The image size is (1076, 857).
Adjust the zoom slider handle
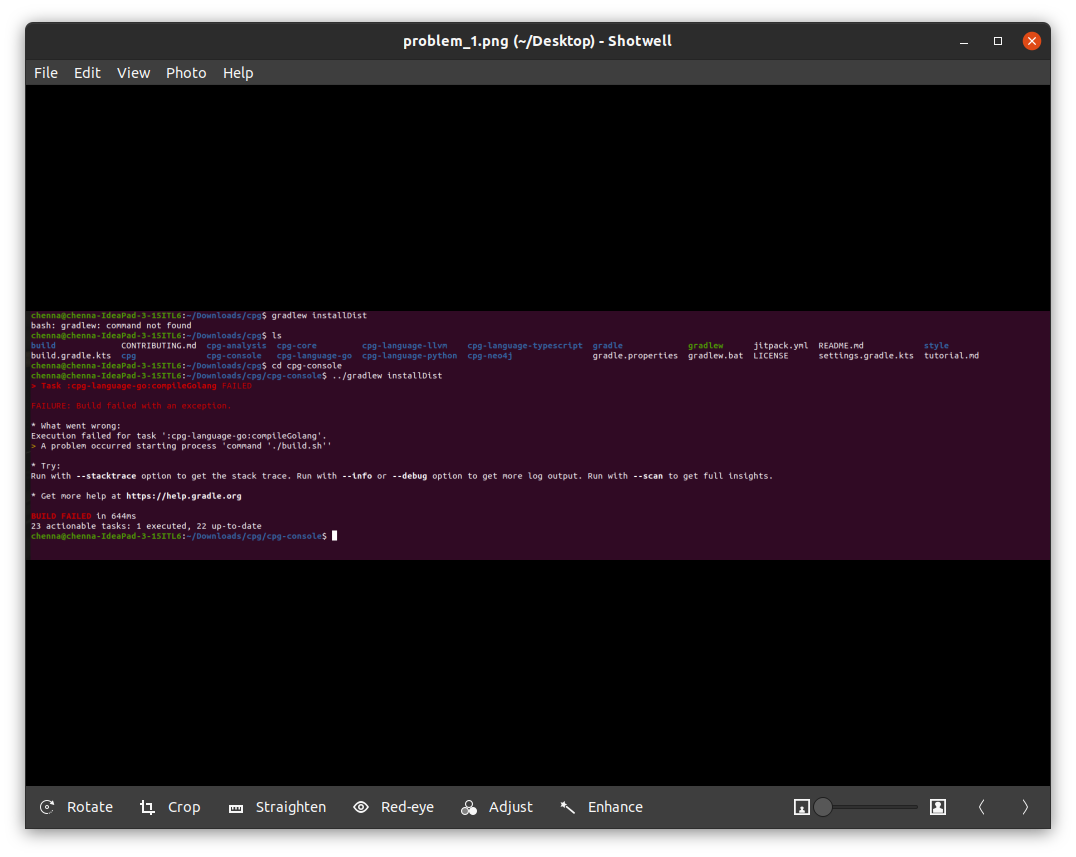tap(823, 808)
